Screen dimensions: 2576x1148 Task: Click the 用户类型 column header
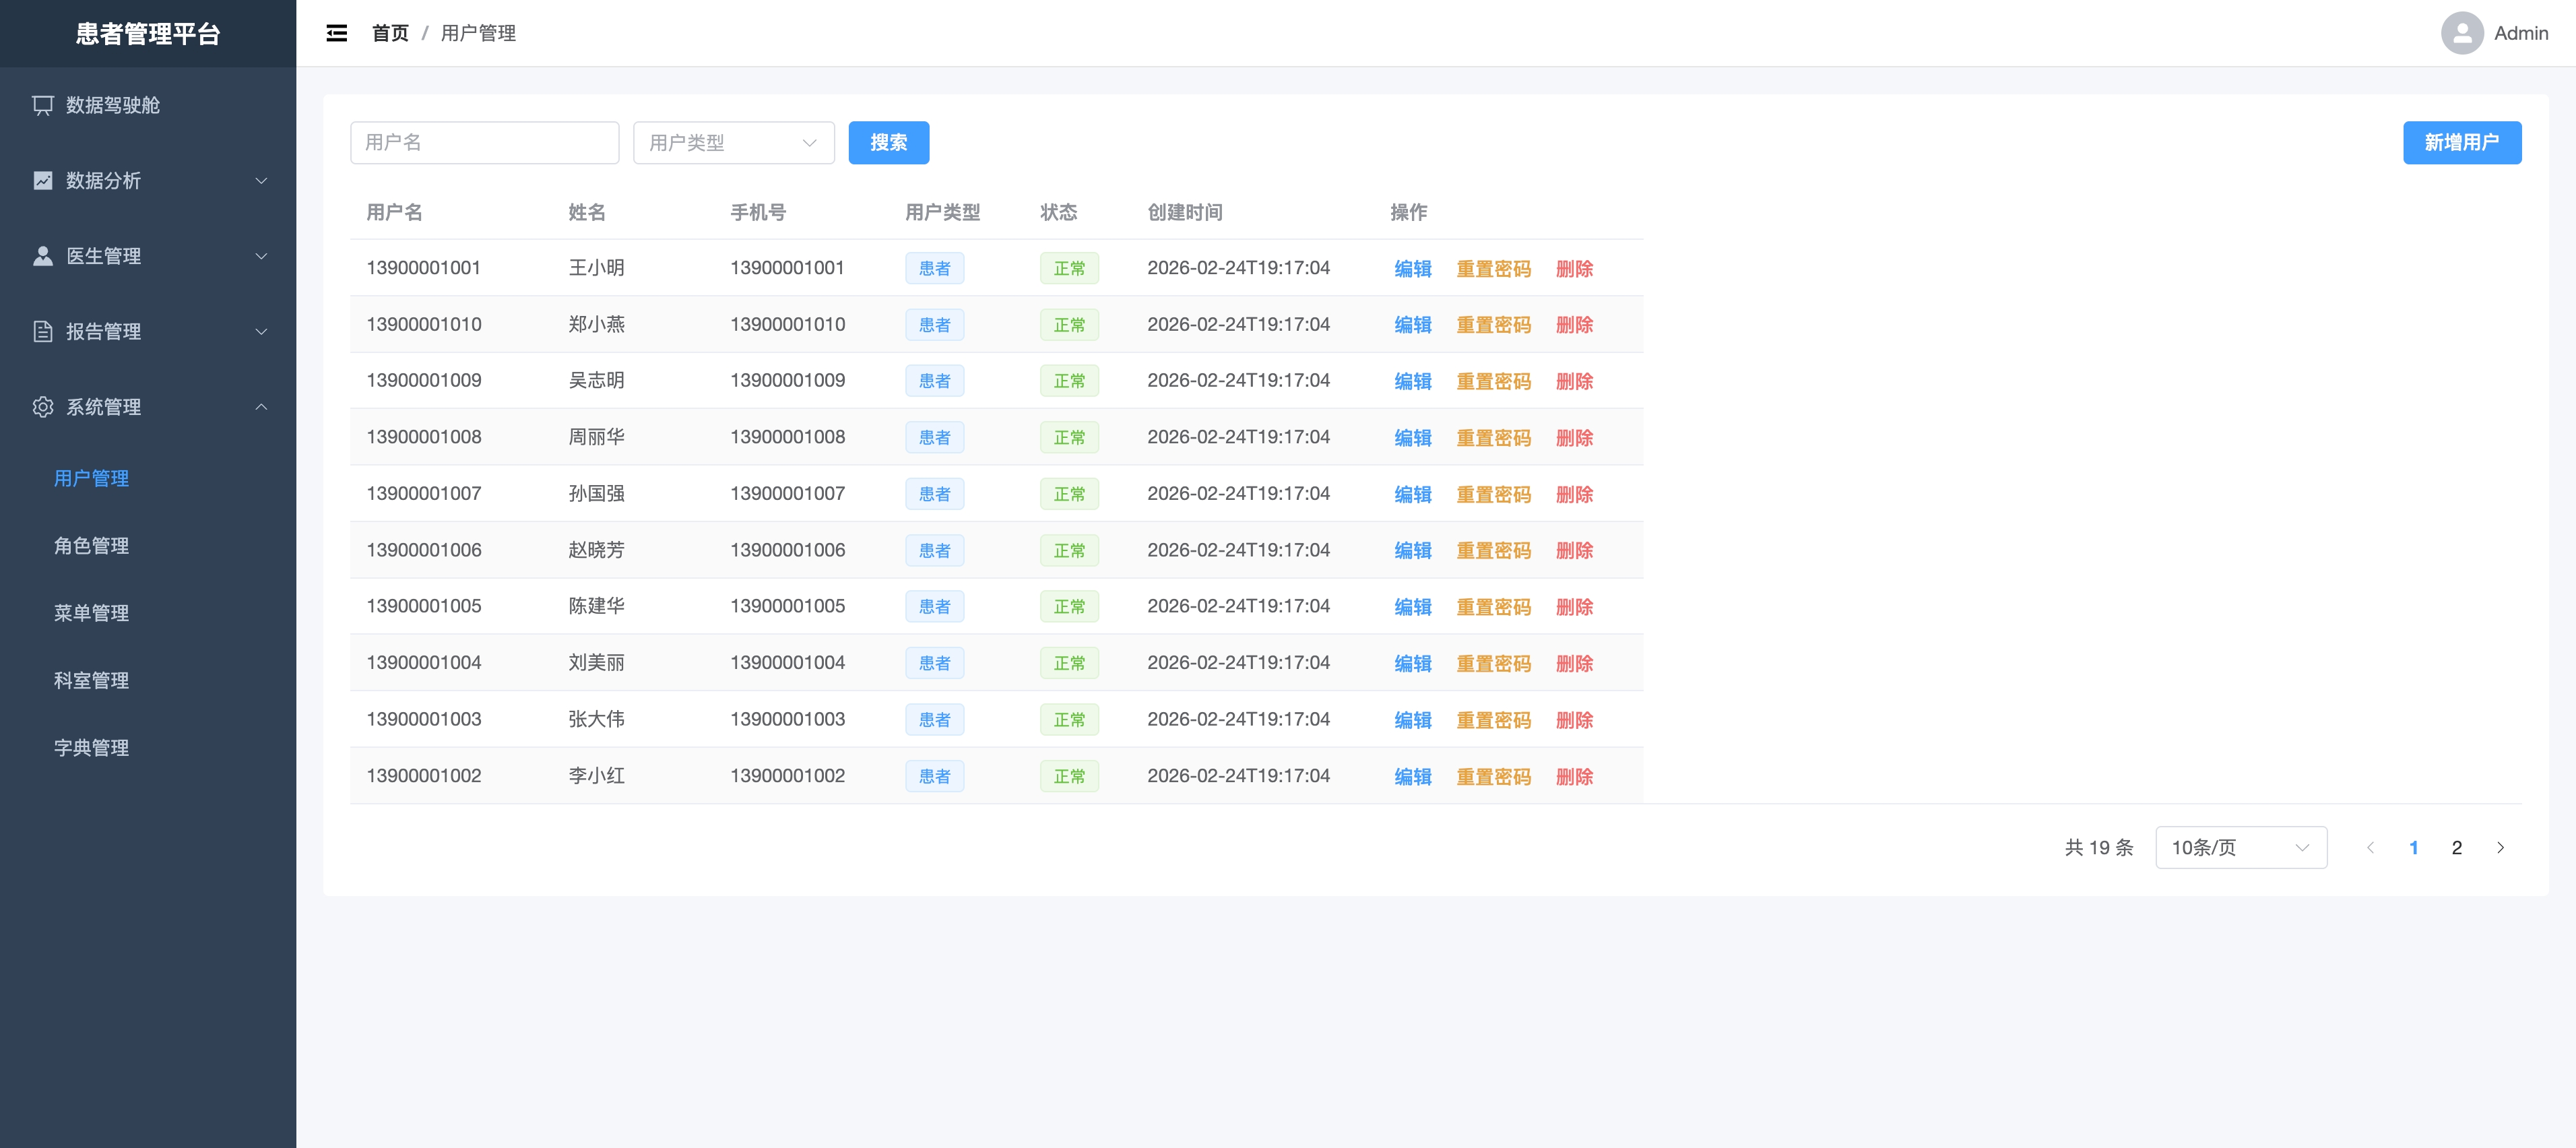click(x=942, y=212)
